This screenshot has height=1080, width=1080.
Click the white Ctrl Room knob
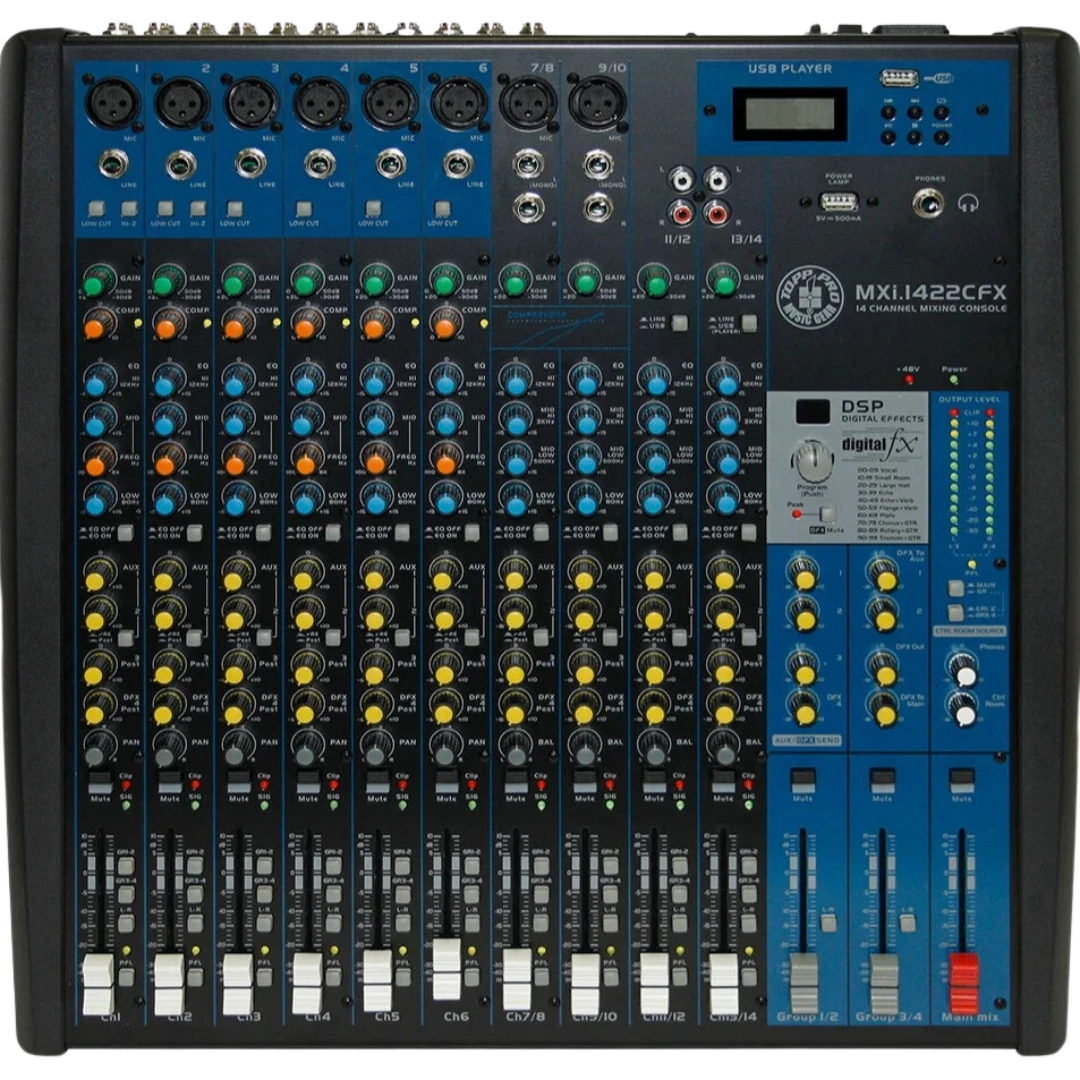pos(964,713)
